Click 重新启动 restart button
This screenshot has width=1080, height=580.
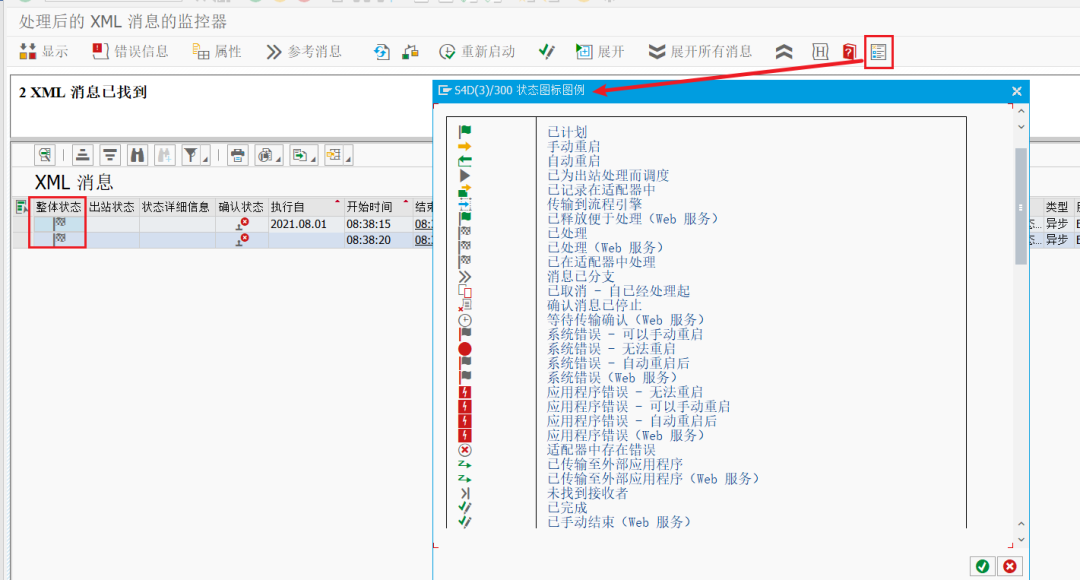click(x=477, y=52)
